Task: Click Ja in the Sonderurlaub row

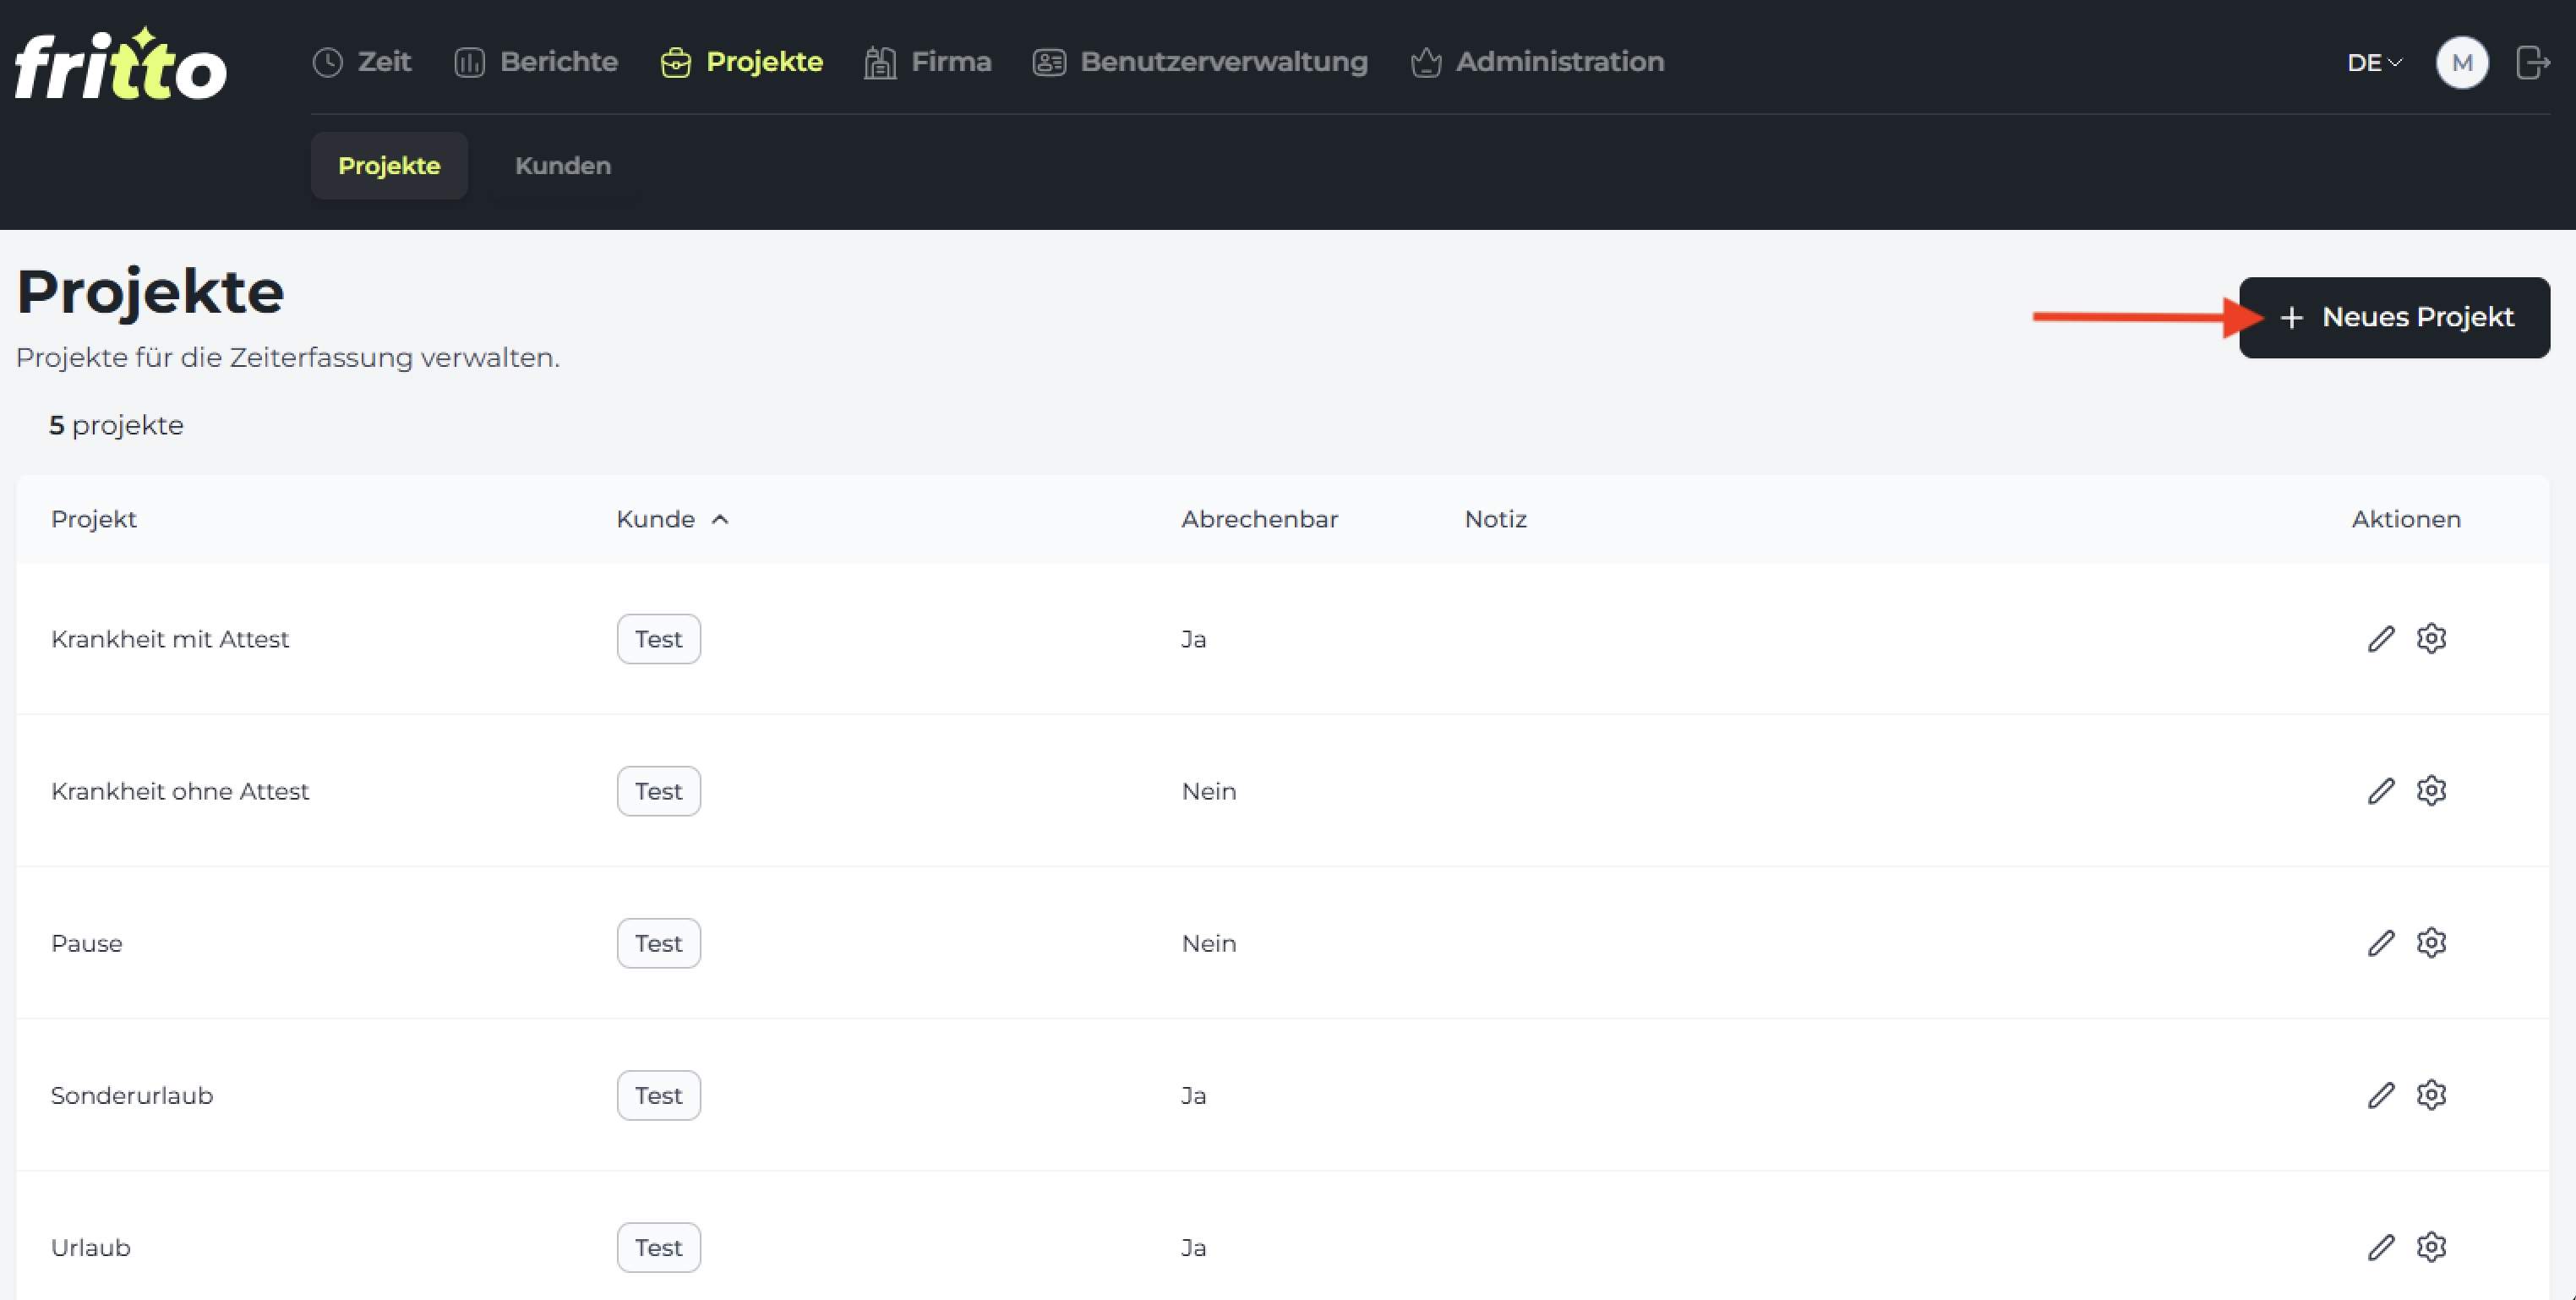Action: point(1194,1095)
